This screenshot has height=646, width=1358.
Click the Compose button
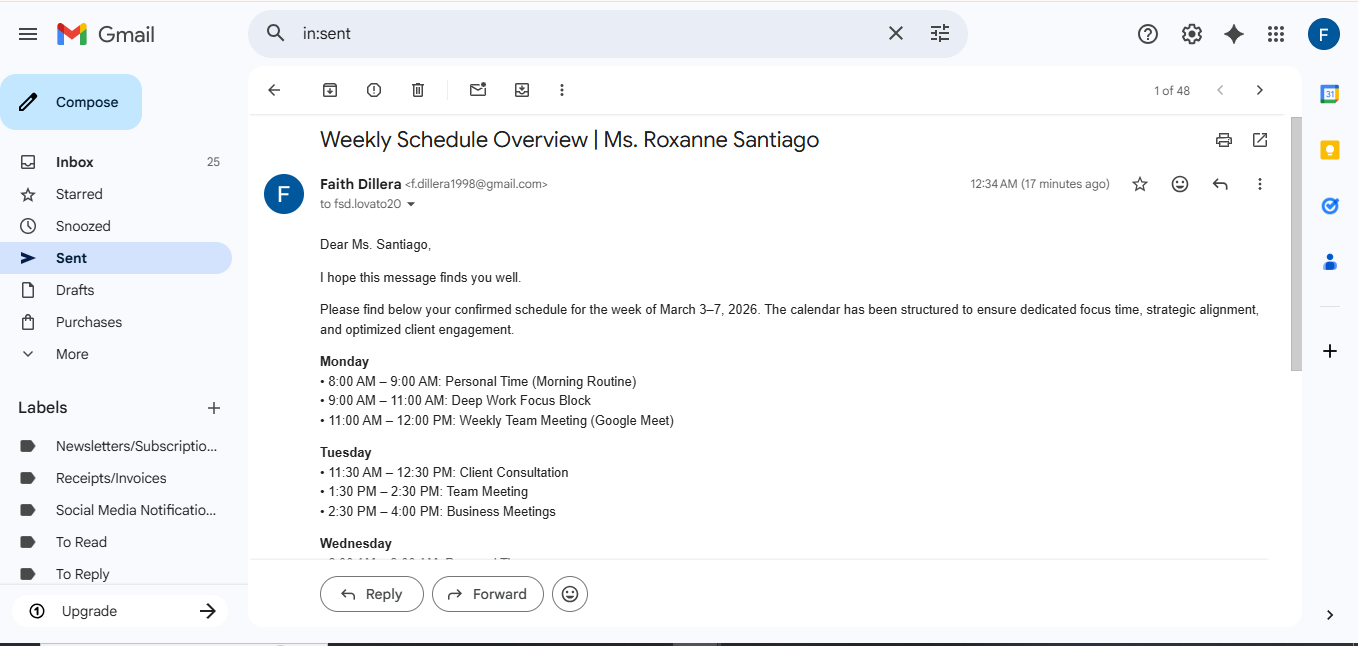tap(71, 102)
